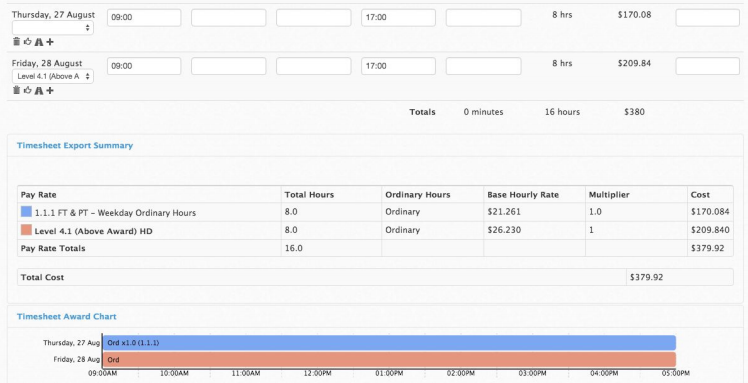The image size is (748, 383).
Task: Approve Friday shift via thumbs-up icon
Action: [x=28, y=90]
